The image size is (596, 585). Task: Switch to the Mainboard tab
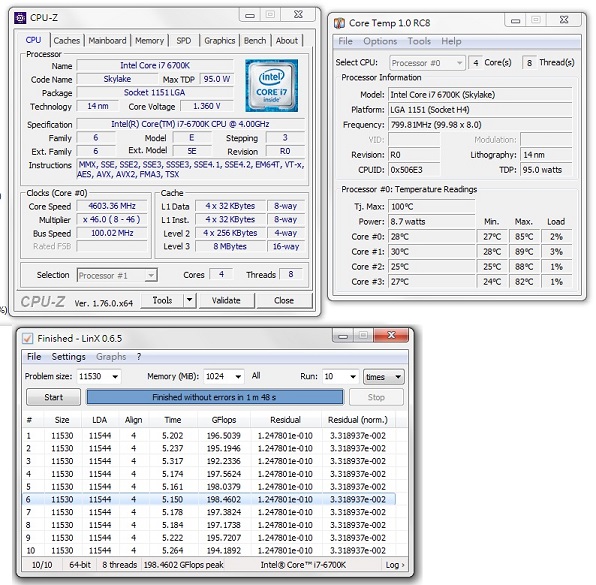pyautogui.click(x=107, y=40)
